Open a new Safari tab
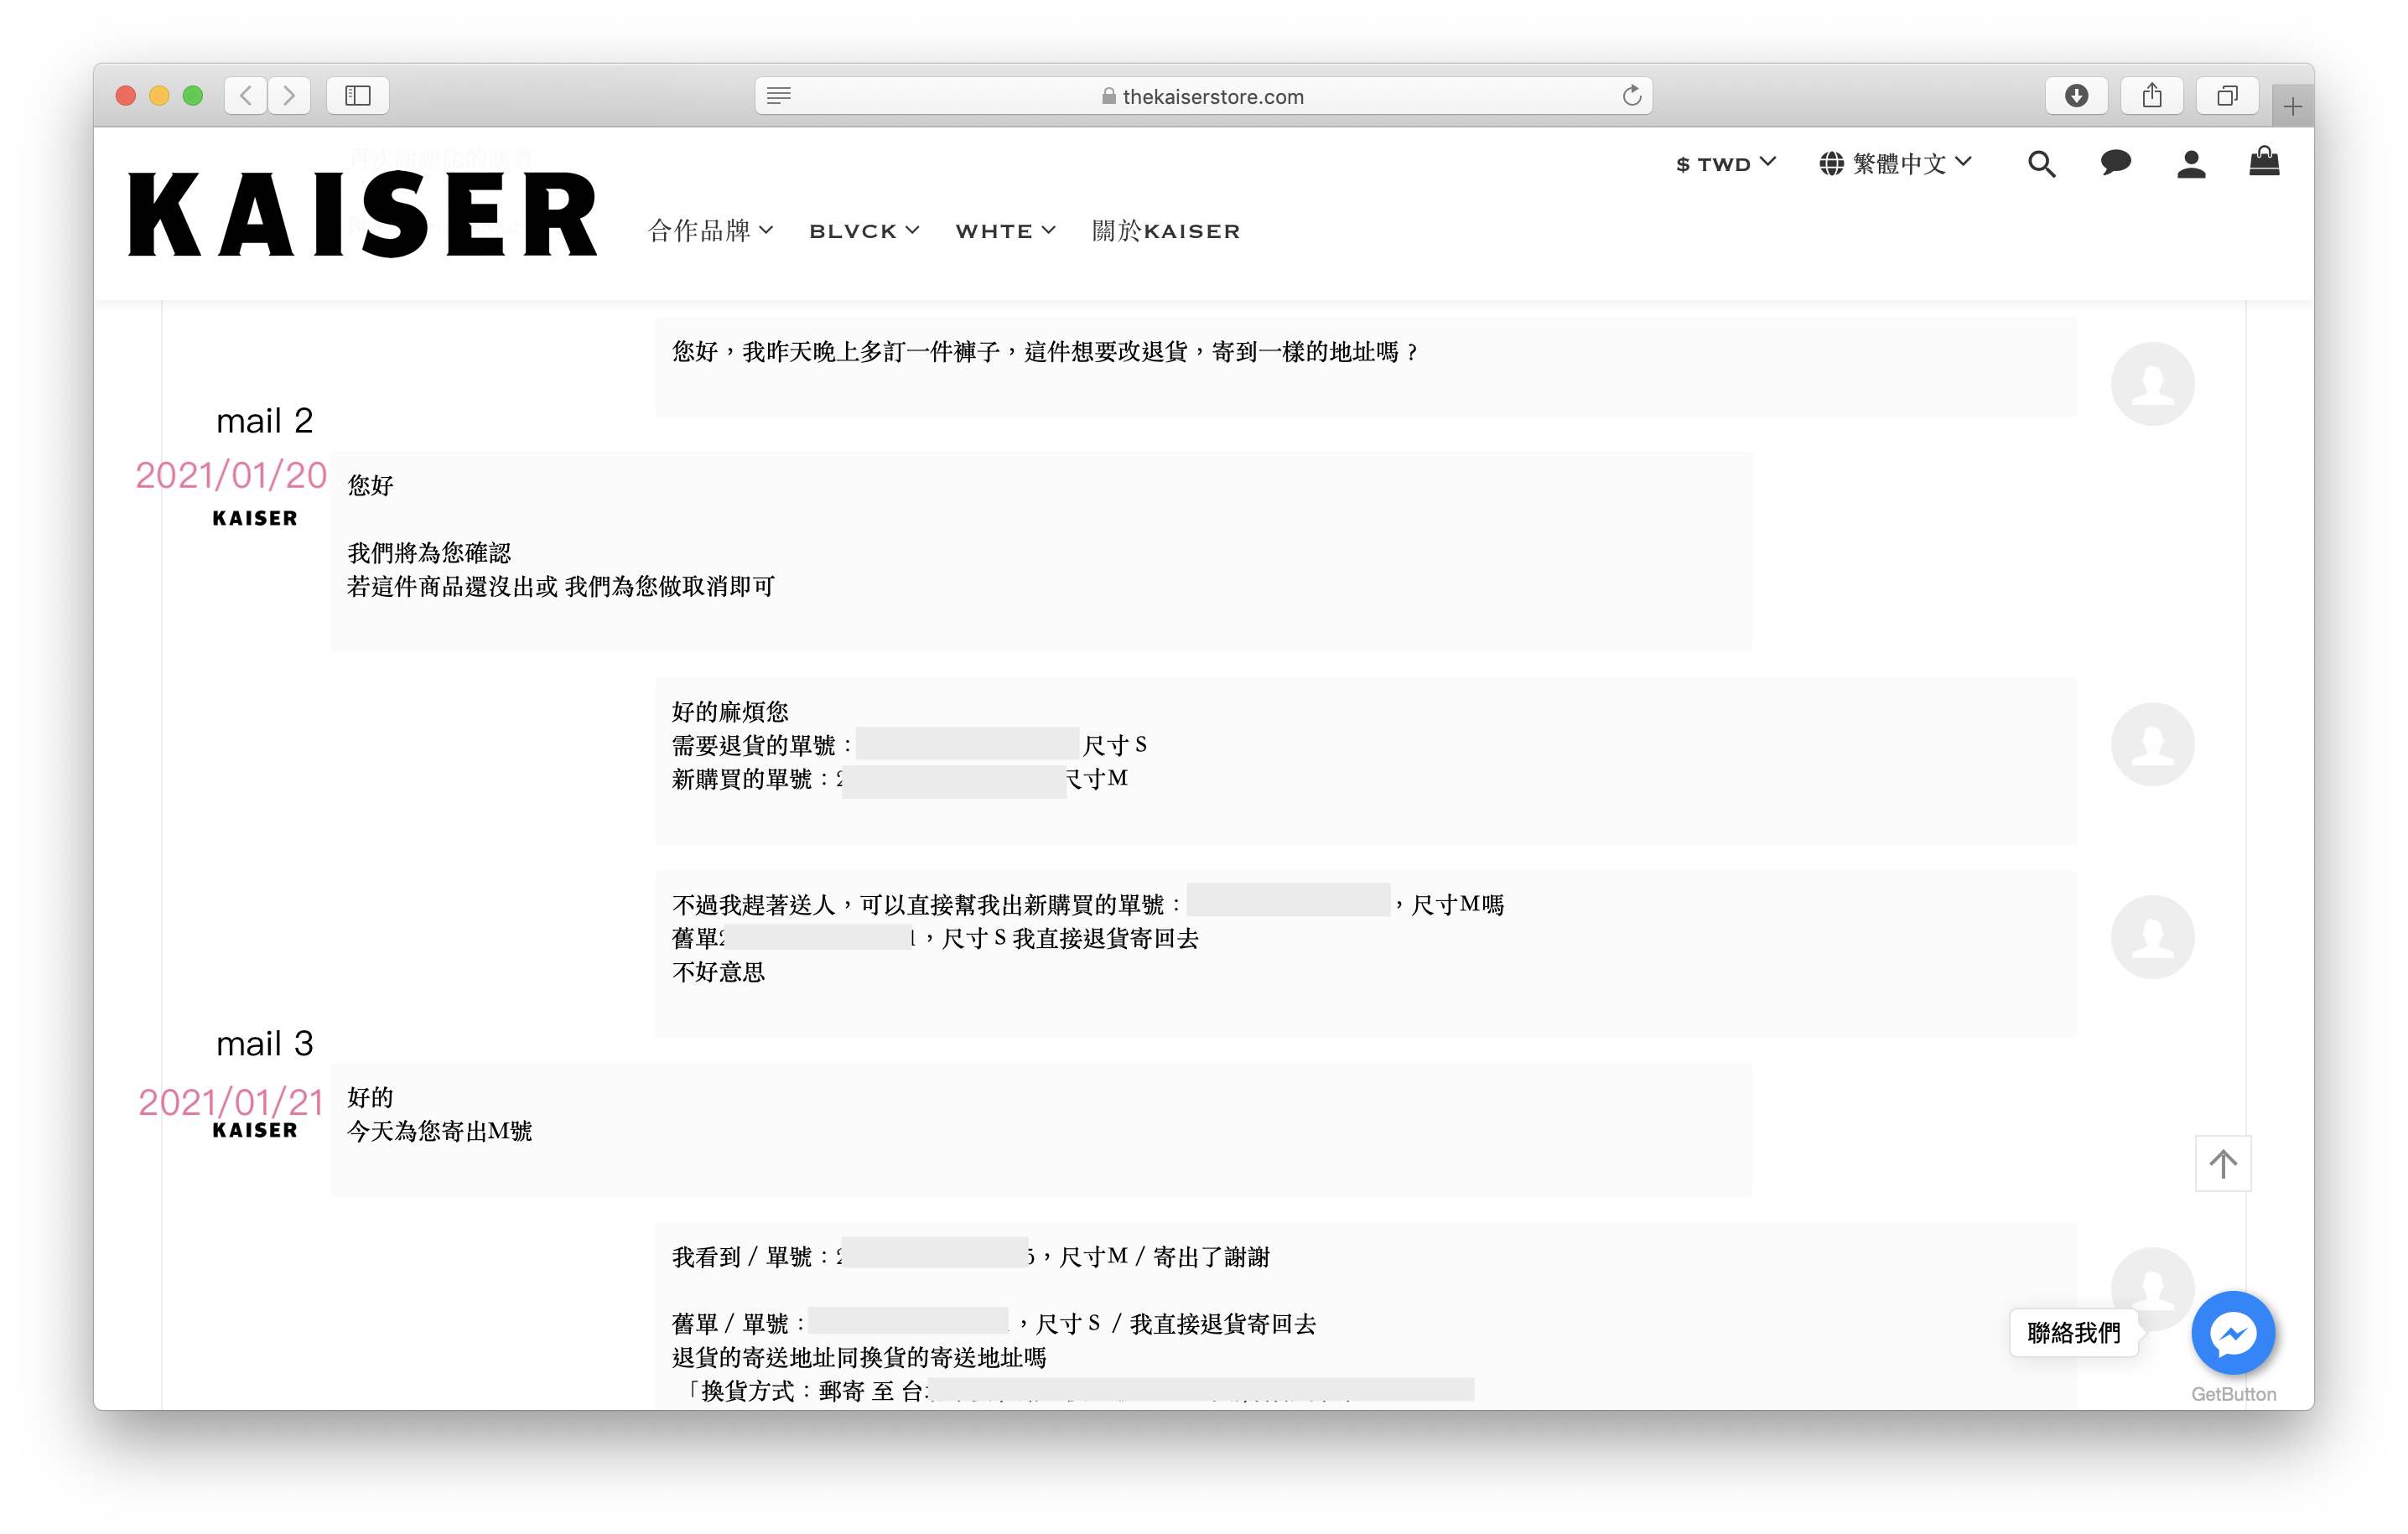Screen dimensions: 2408x1534 pos(2292,106)
